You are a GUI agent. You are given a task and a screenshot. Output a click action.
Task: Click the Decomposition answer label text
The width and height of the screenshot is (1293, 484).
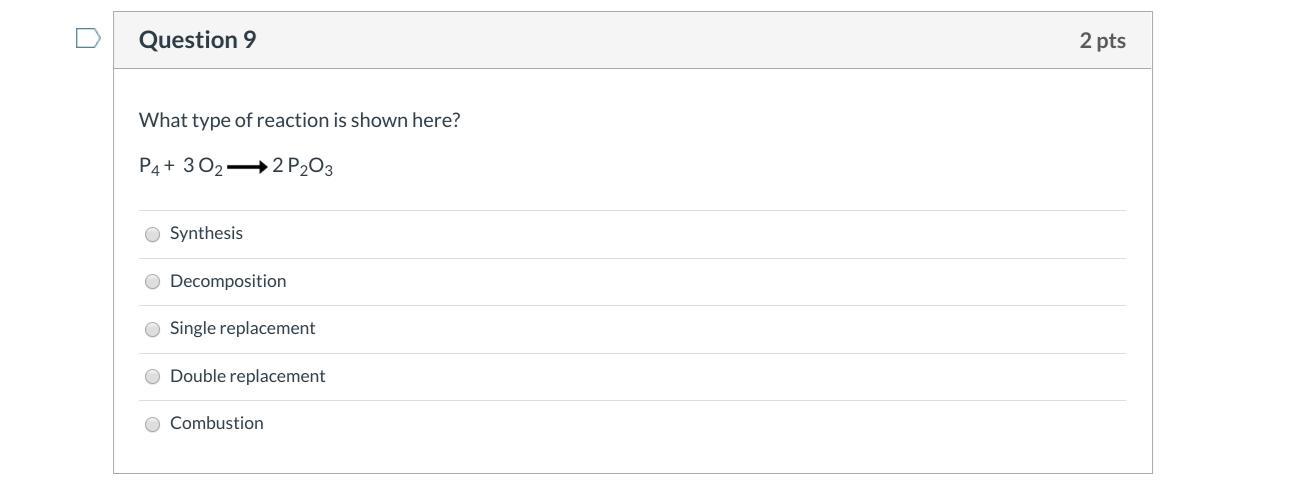(228, 281)
